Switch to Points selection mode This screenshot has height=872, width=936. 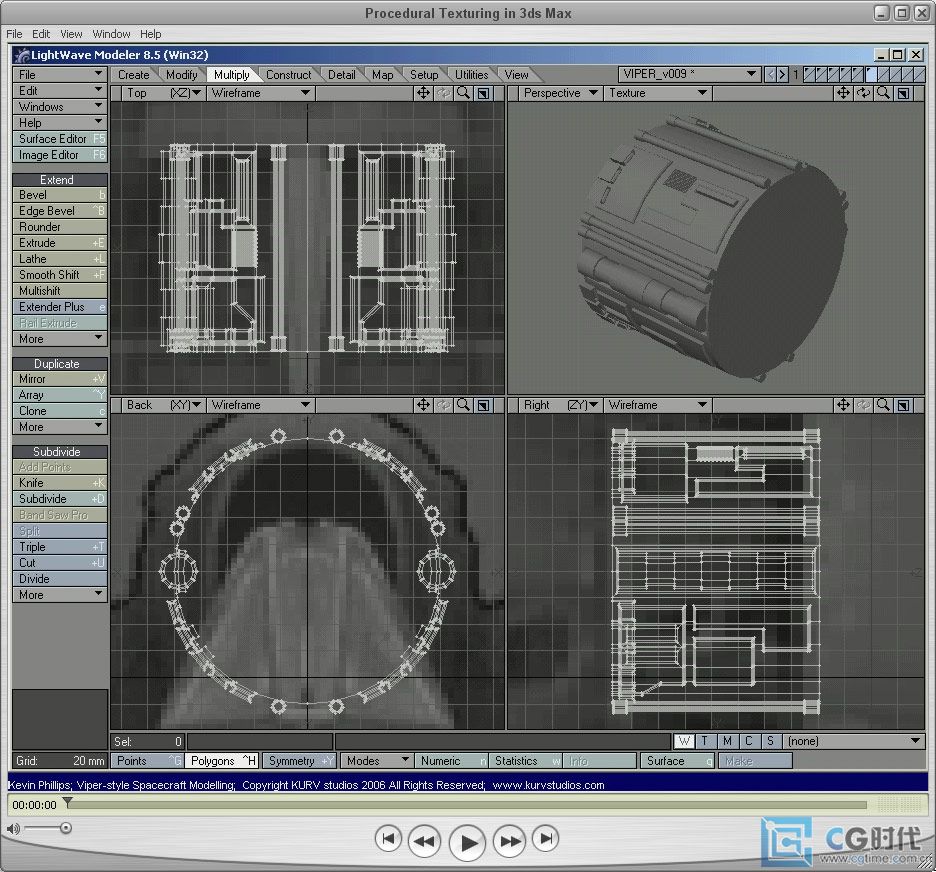tap(147, 761)
